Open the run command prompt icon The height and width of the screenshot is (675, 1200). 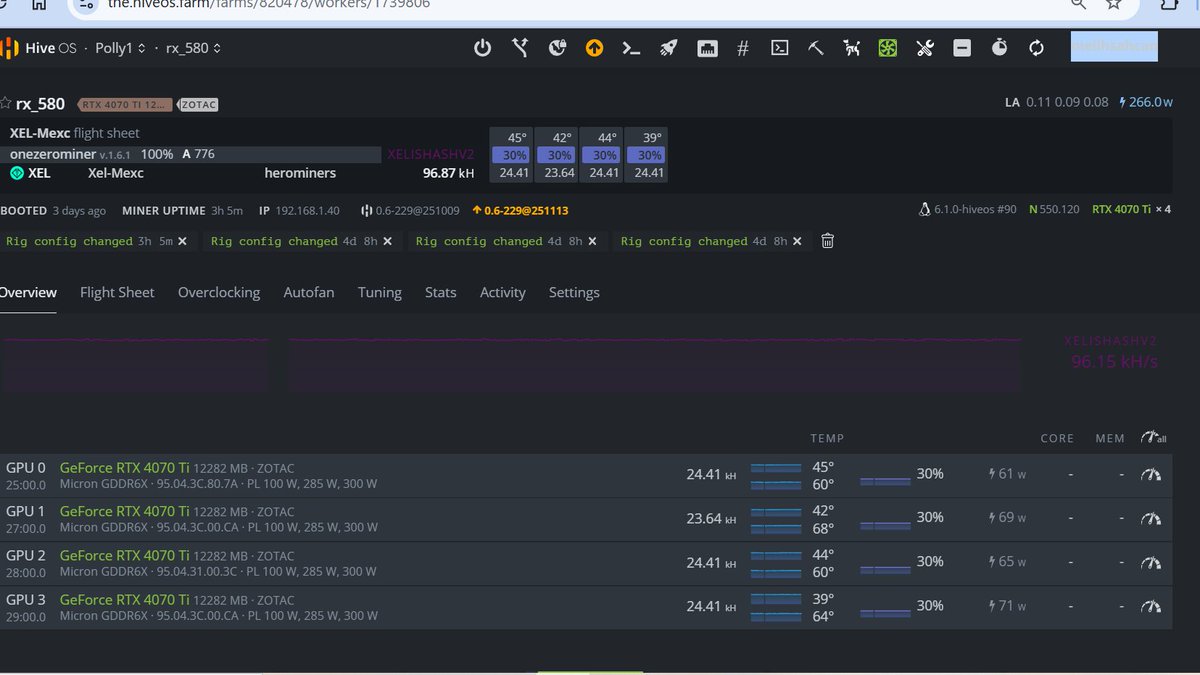point(631,47)
